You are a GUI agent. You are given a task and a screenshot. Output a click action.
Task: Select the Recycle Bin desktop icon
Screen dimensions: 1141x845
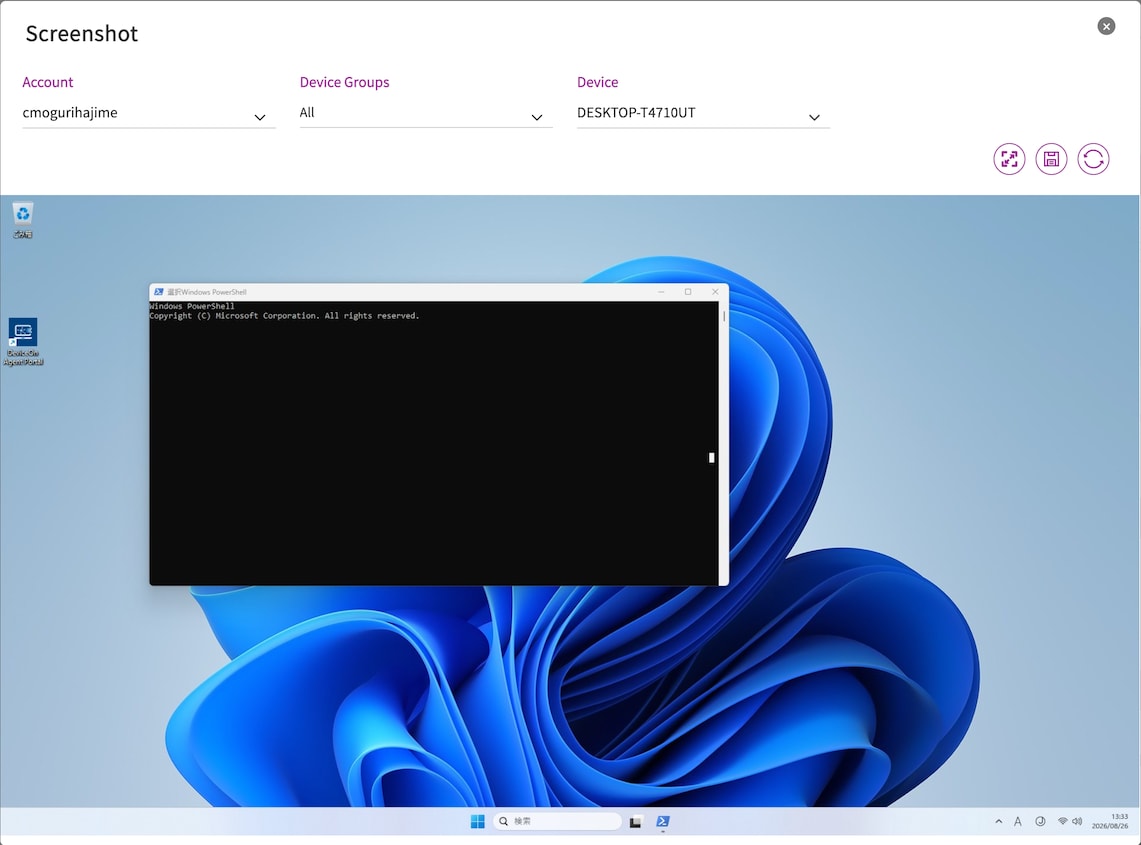(x=23, y=221)
